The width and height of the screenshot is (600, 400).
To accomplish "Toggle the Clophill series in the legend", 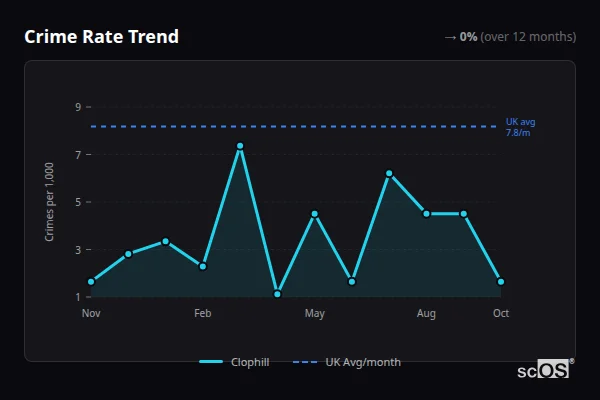I will (x=234, y=362).
